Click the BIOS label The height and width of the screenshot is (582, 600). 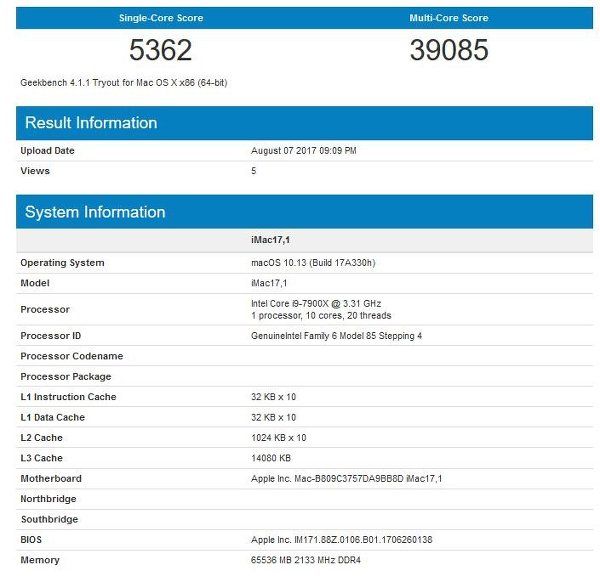(x=31, y=540)
